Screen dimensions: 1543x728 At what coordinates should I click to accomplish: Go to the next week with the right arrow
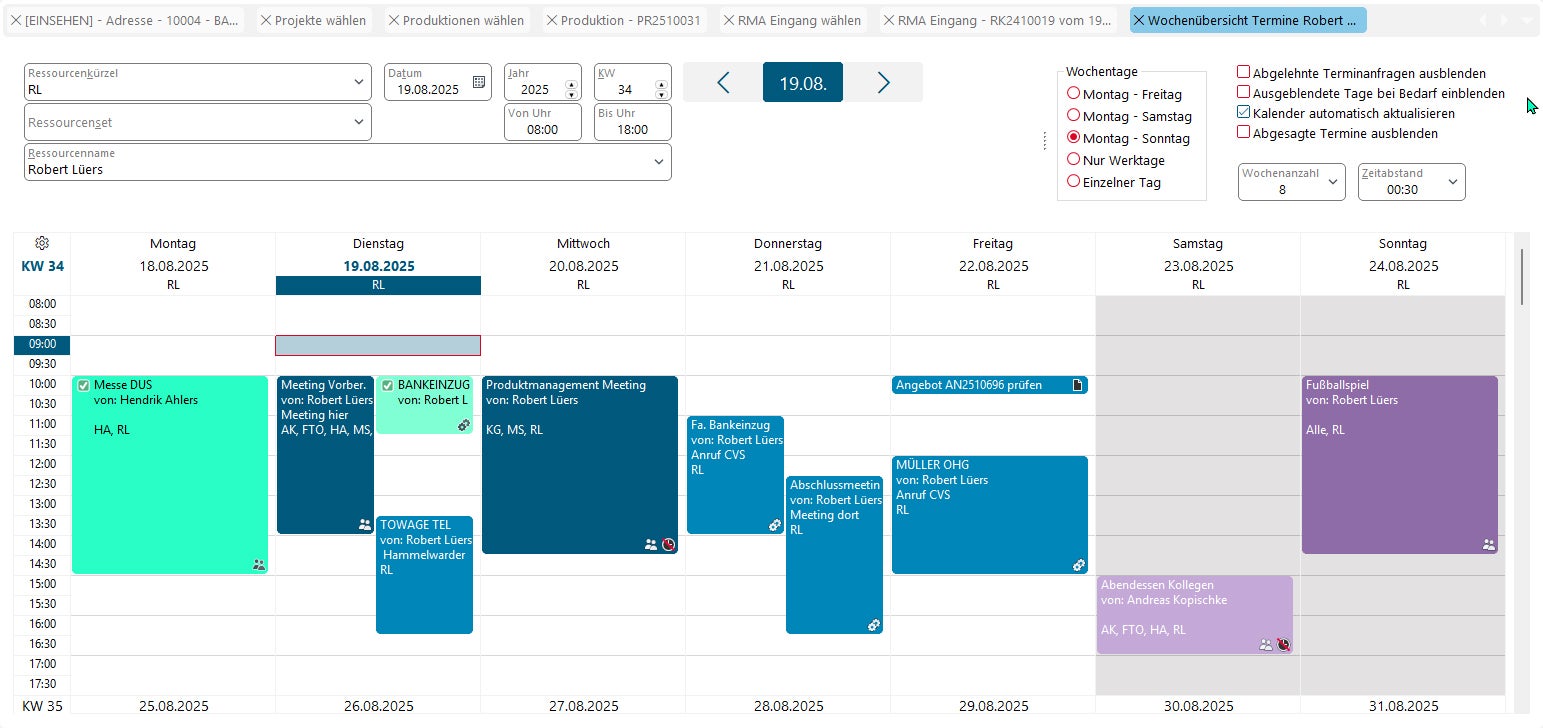point(883,83)
